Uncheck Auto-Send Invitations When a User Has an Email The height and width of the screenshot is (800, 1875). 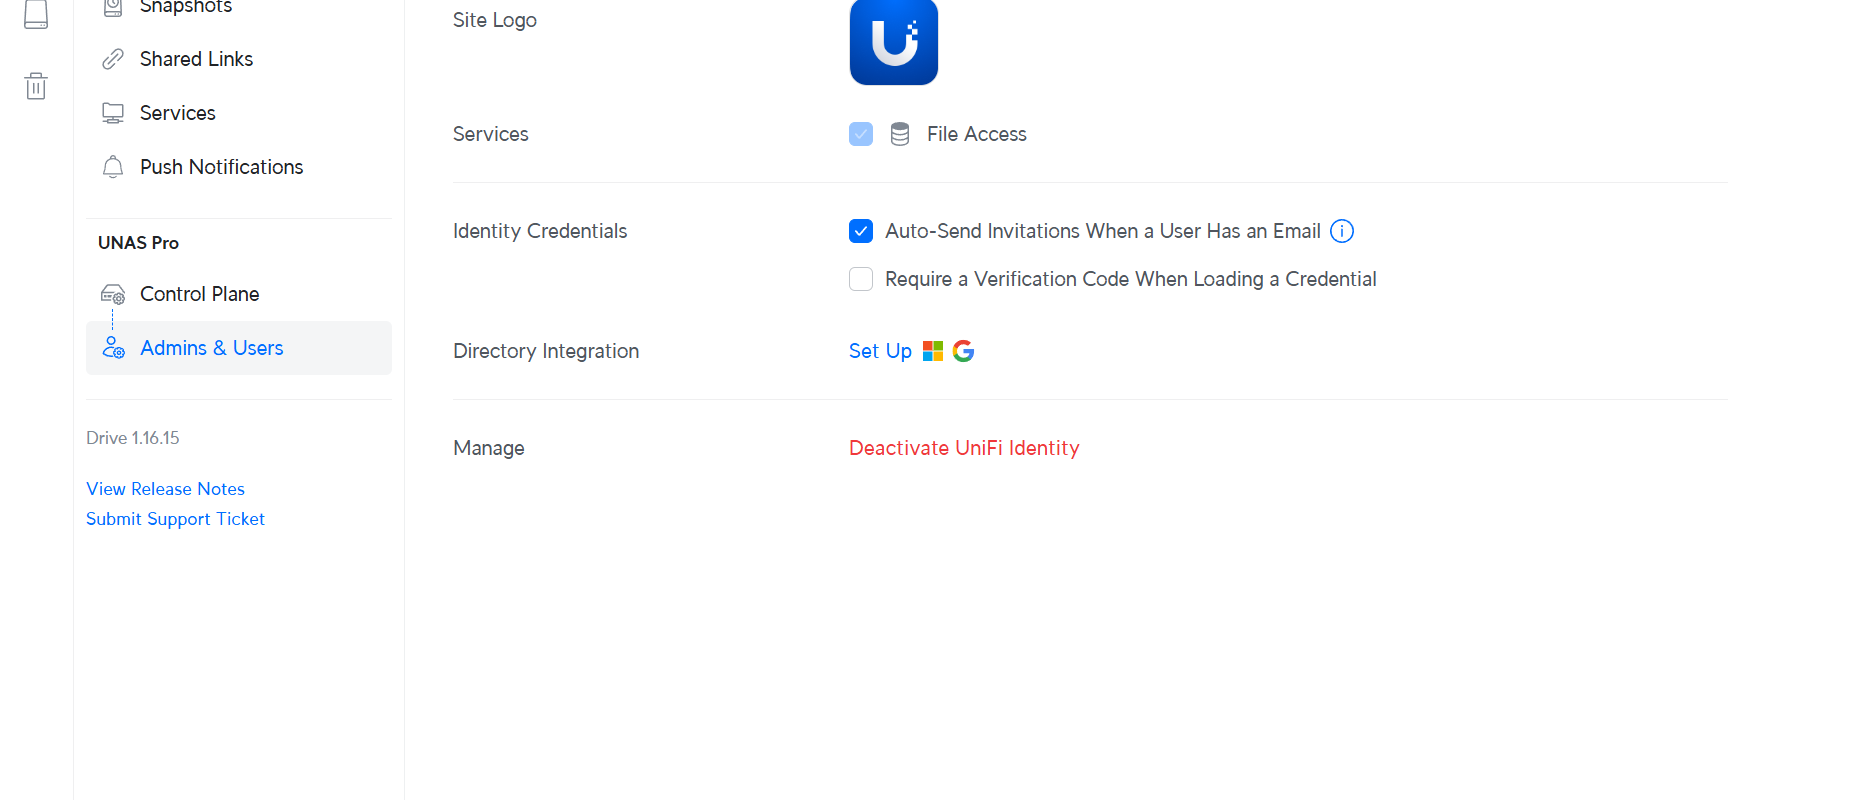pos(861,231)
